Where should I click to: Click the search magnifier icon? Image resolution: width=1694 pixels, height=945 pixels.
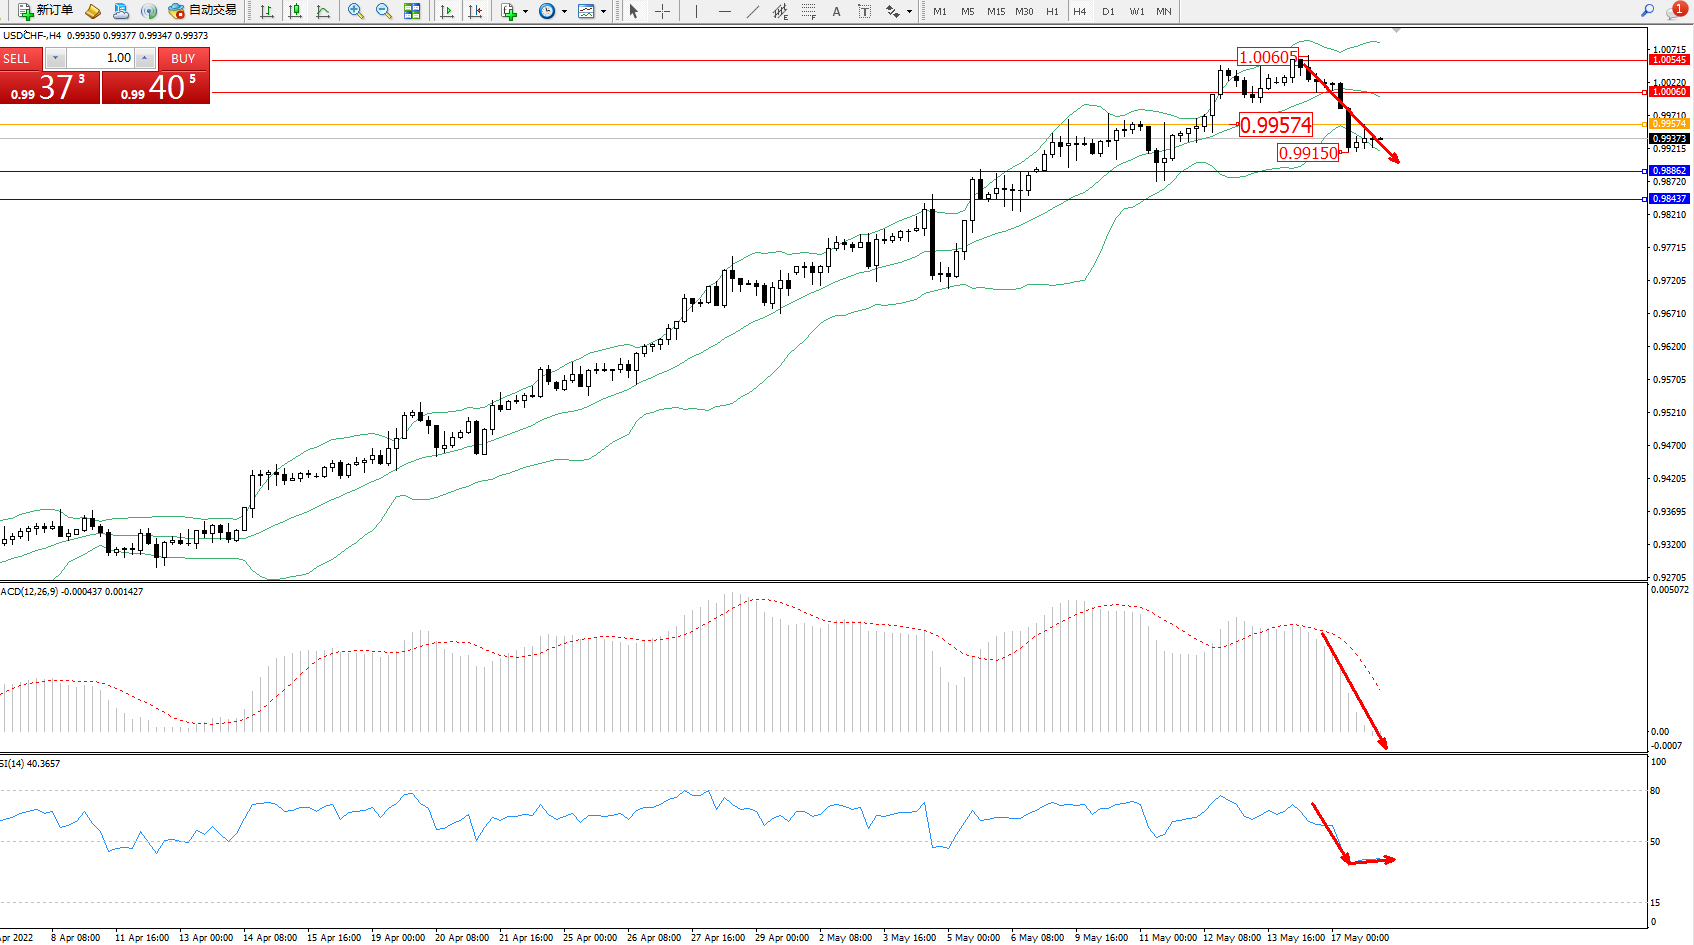coord(1647,11)
